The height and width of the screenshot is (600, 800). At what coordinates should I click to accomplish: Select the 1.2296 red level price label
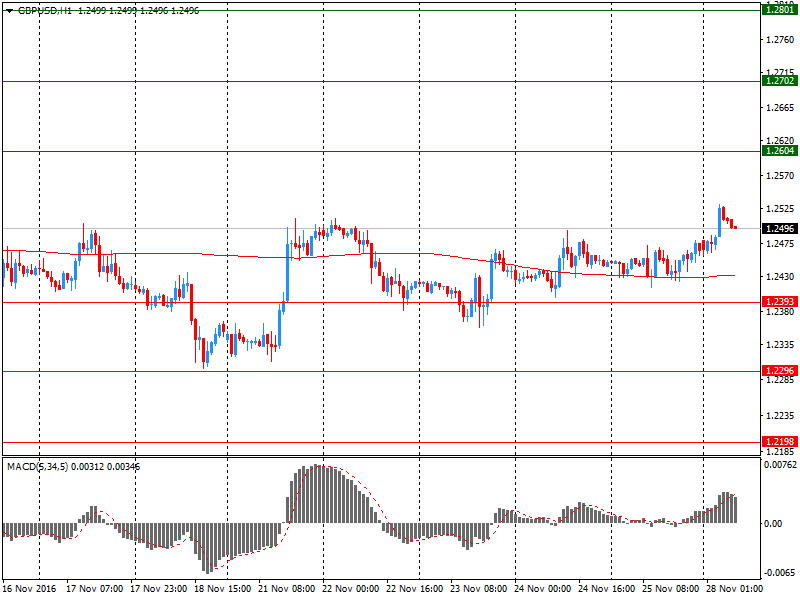coord(780,371)
